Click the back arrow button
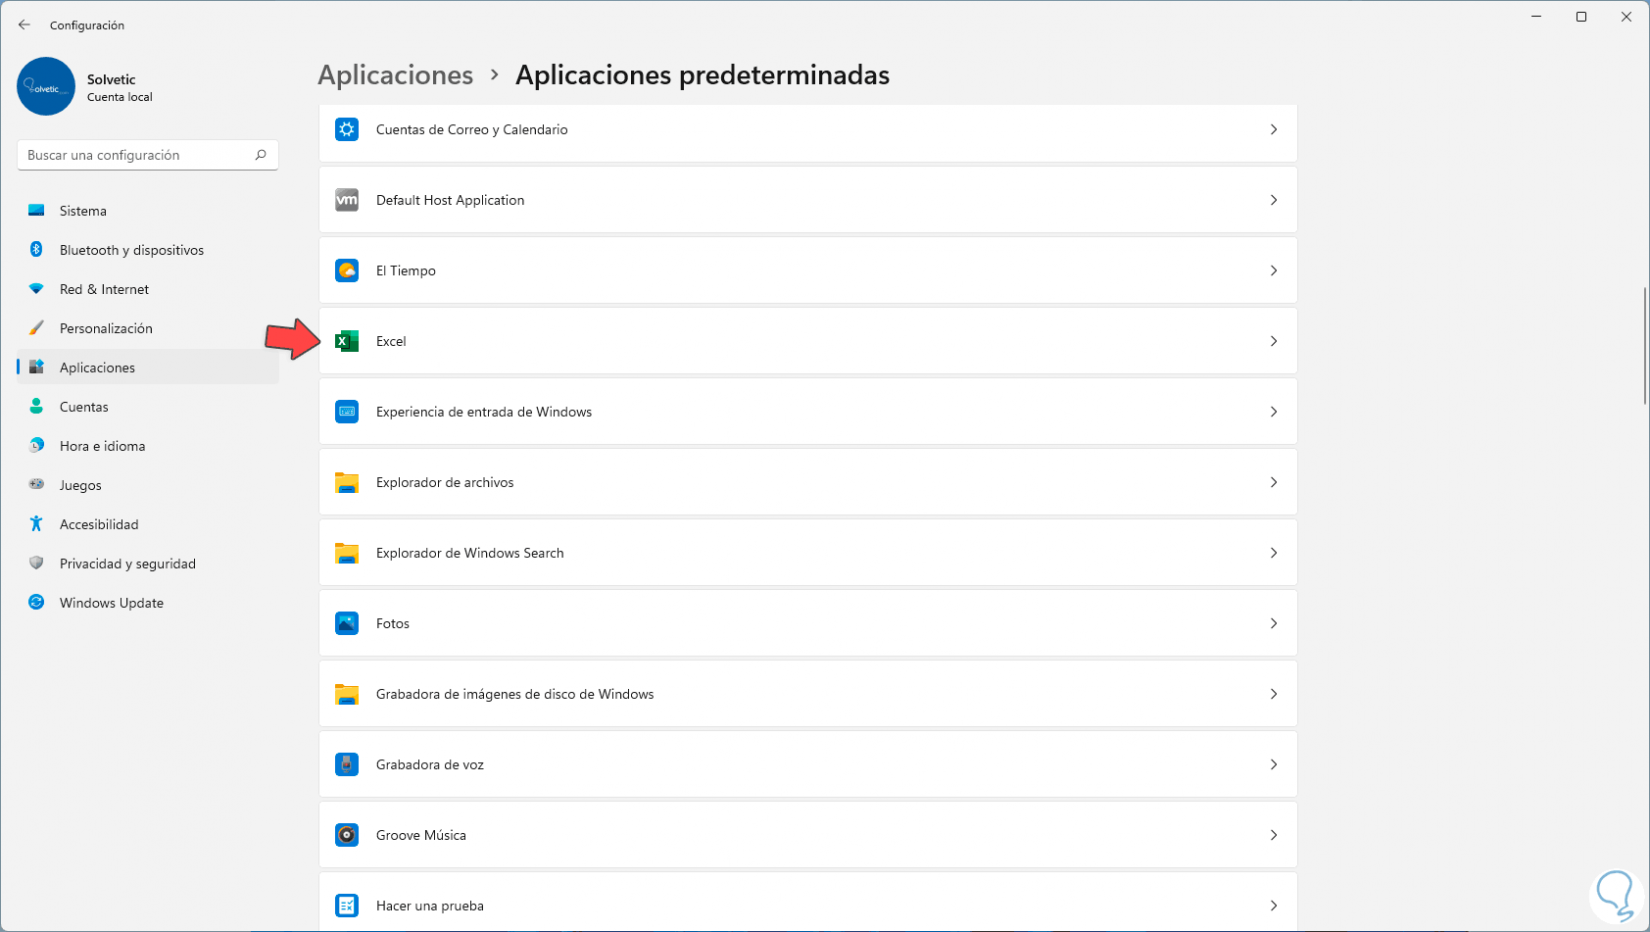This screenshot has width=1650, height=932. [x=24, y=25]
